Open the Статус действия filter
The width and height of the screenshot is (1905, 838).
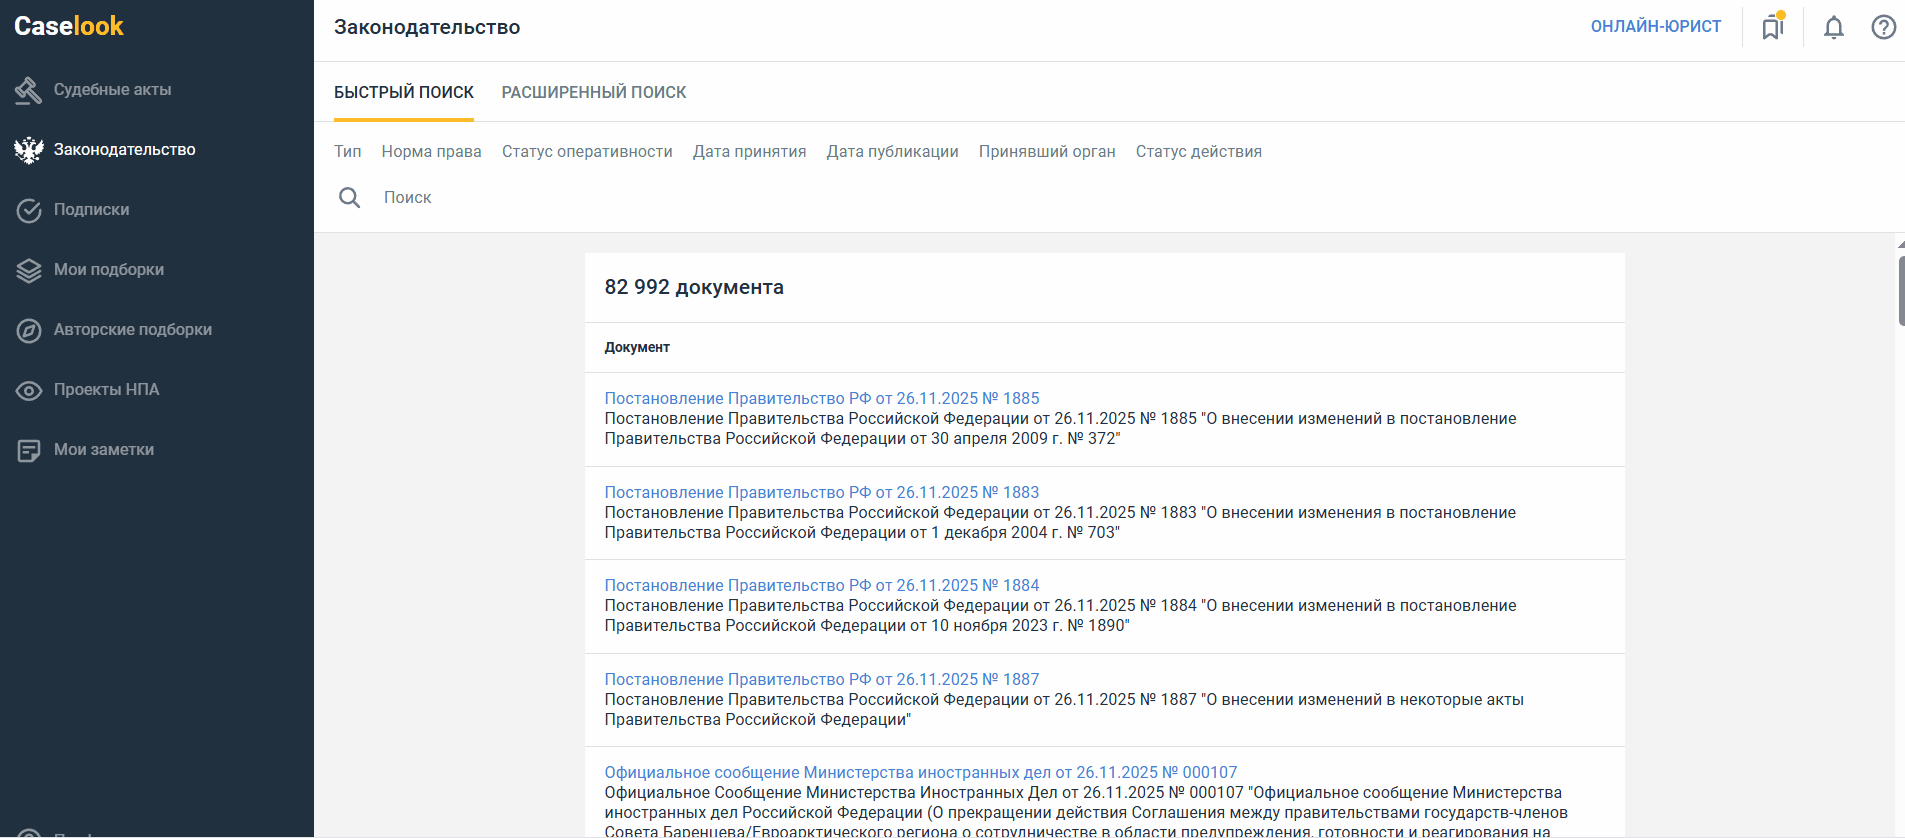1198,152
